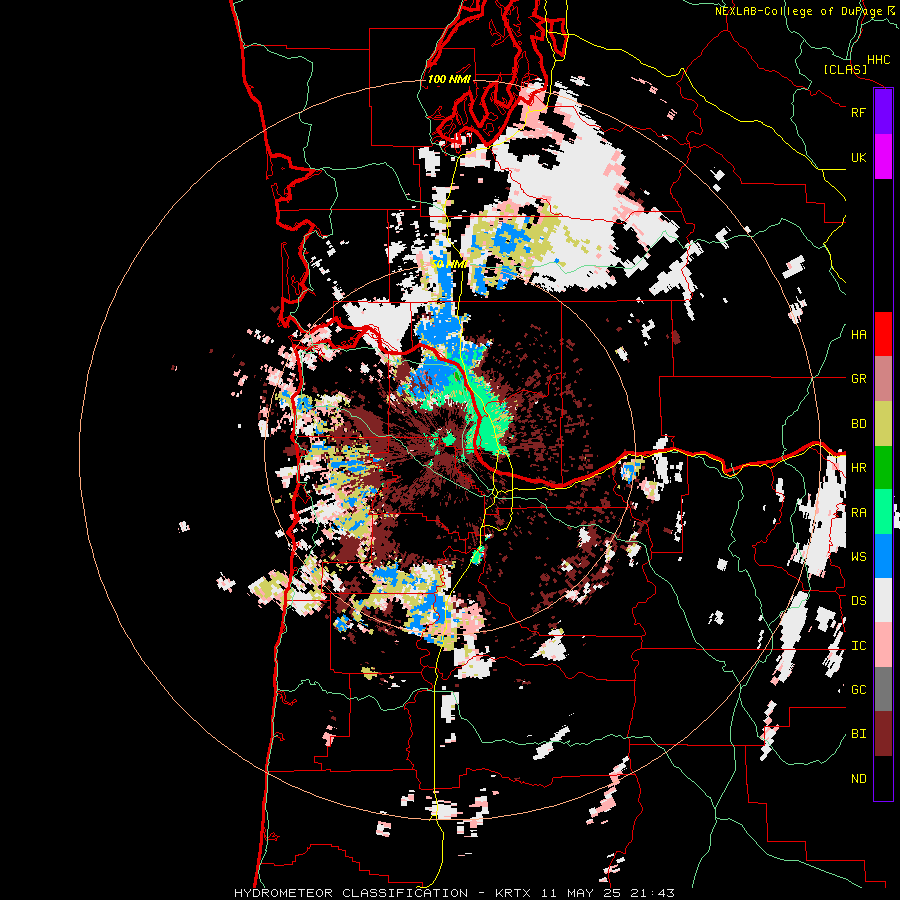Click the '[CLAS]' units label

click(x=845, y=69)
